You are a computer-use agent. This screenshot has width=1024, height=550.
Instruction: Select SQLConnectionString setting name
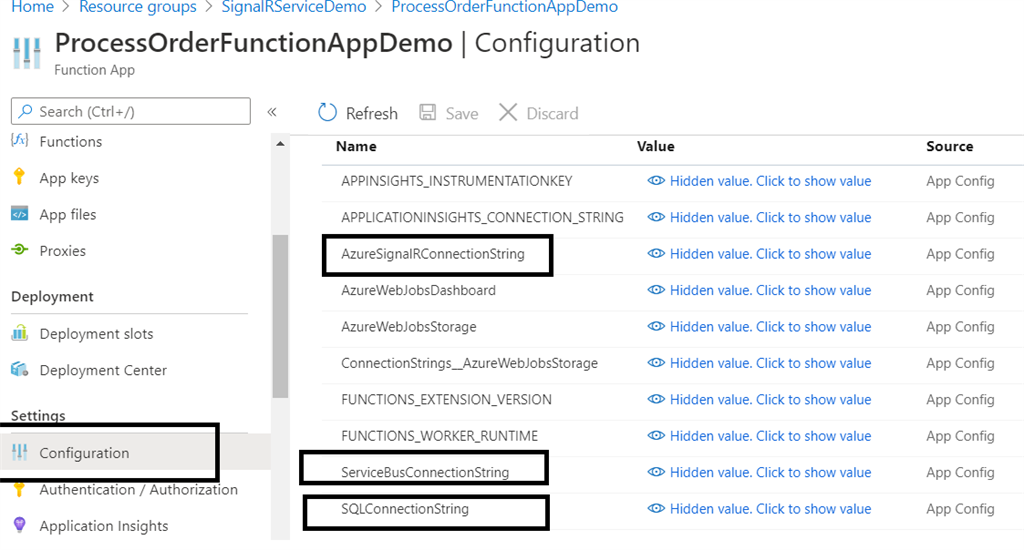point(405,509)
